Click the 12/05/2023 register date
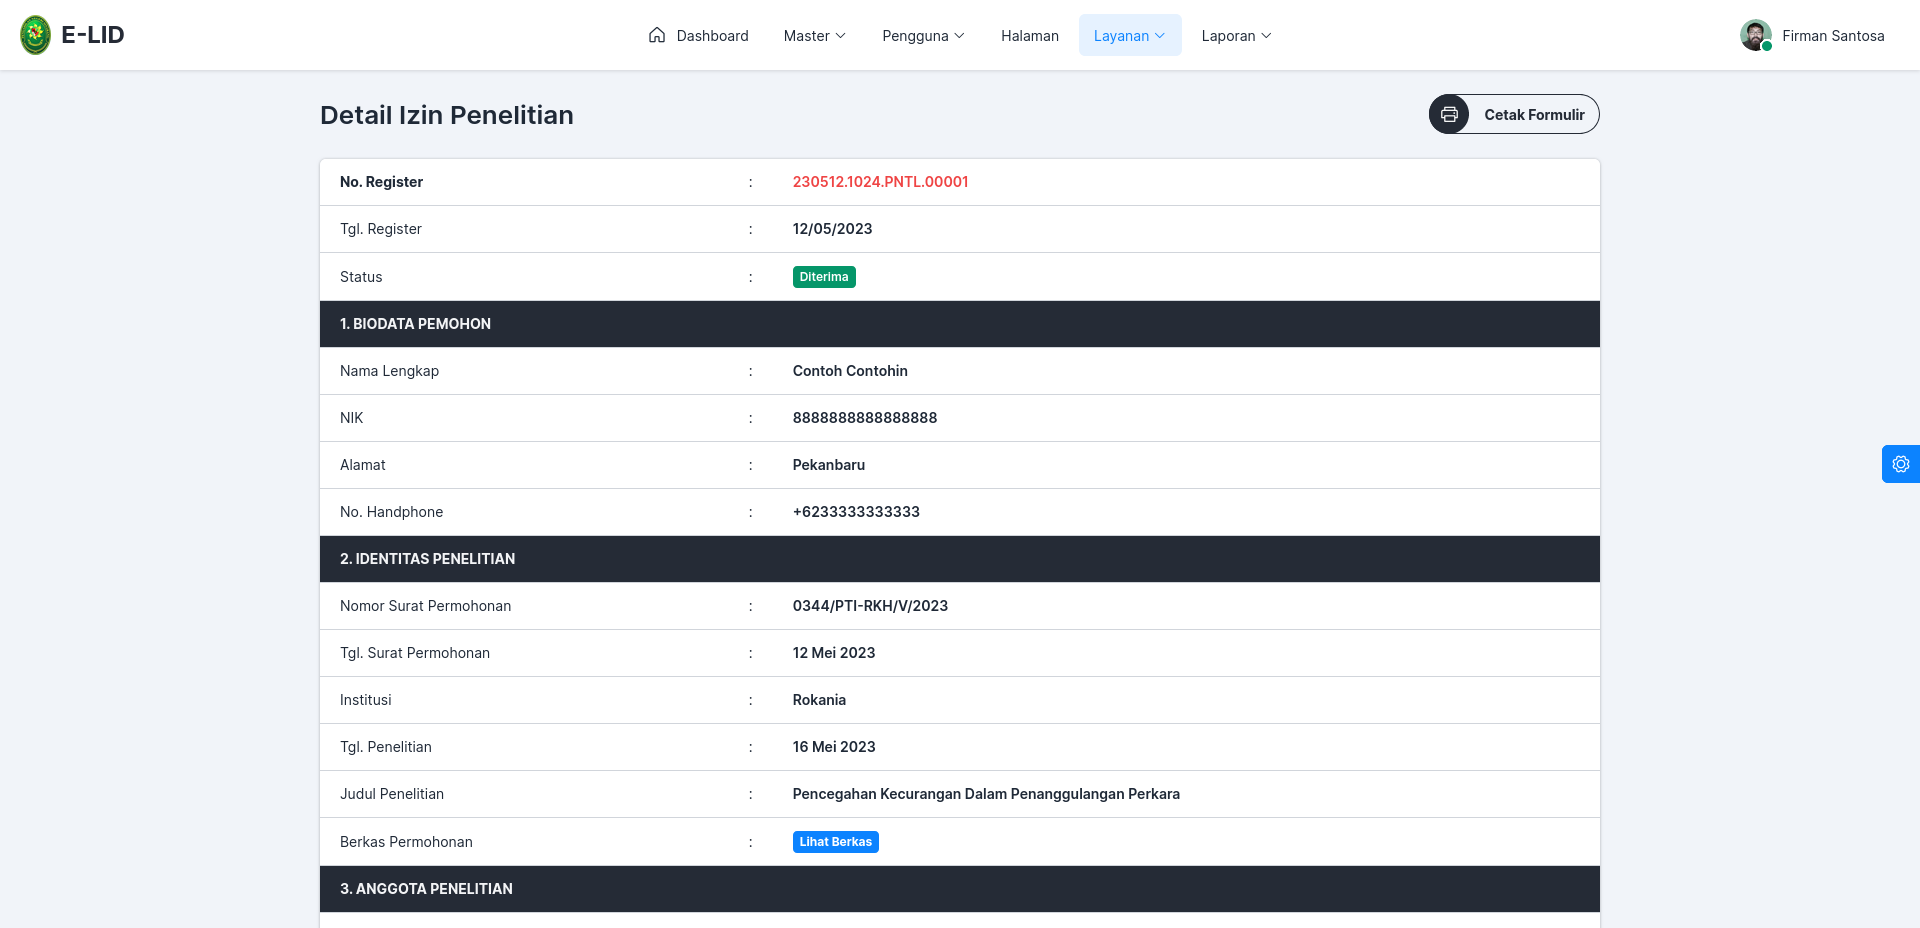This screenshot has width=1920, height=928. 832,229
